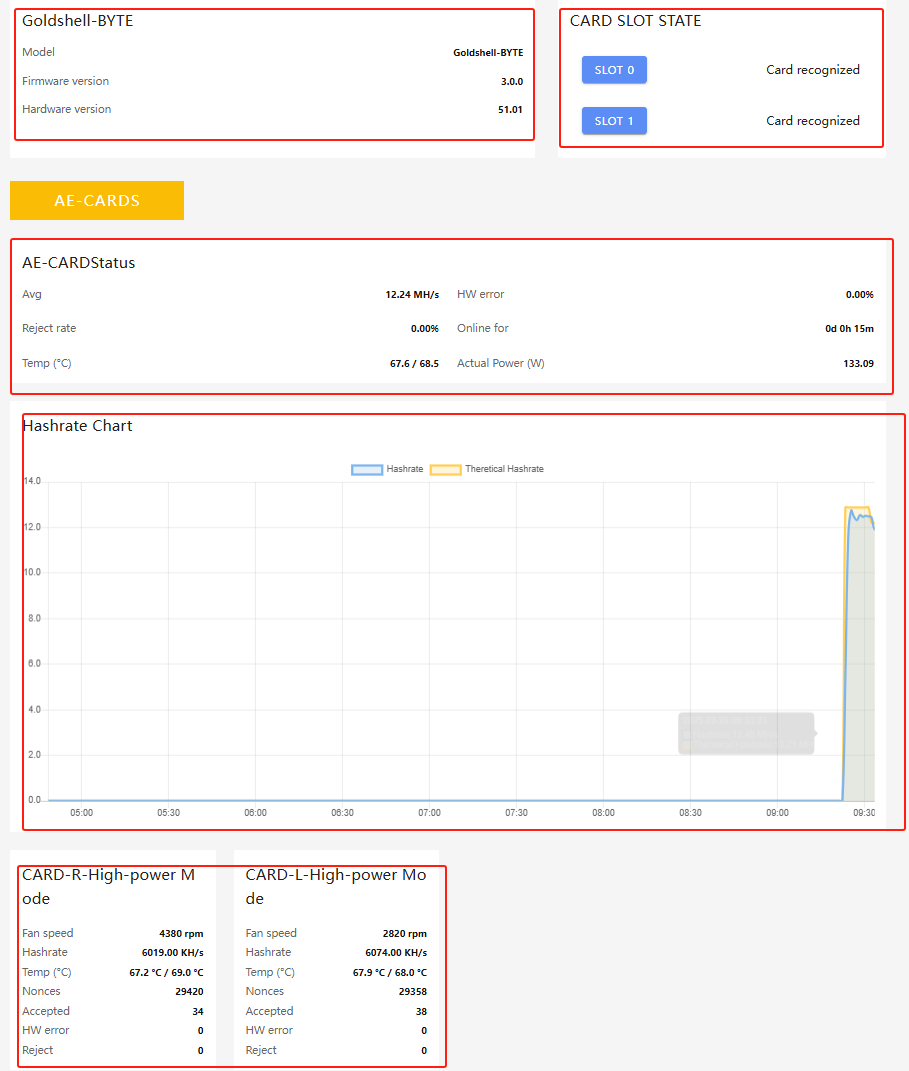909x1071 pixels.
Task: Click the 'Online for' label
Action: (x=483, y=329)
